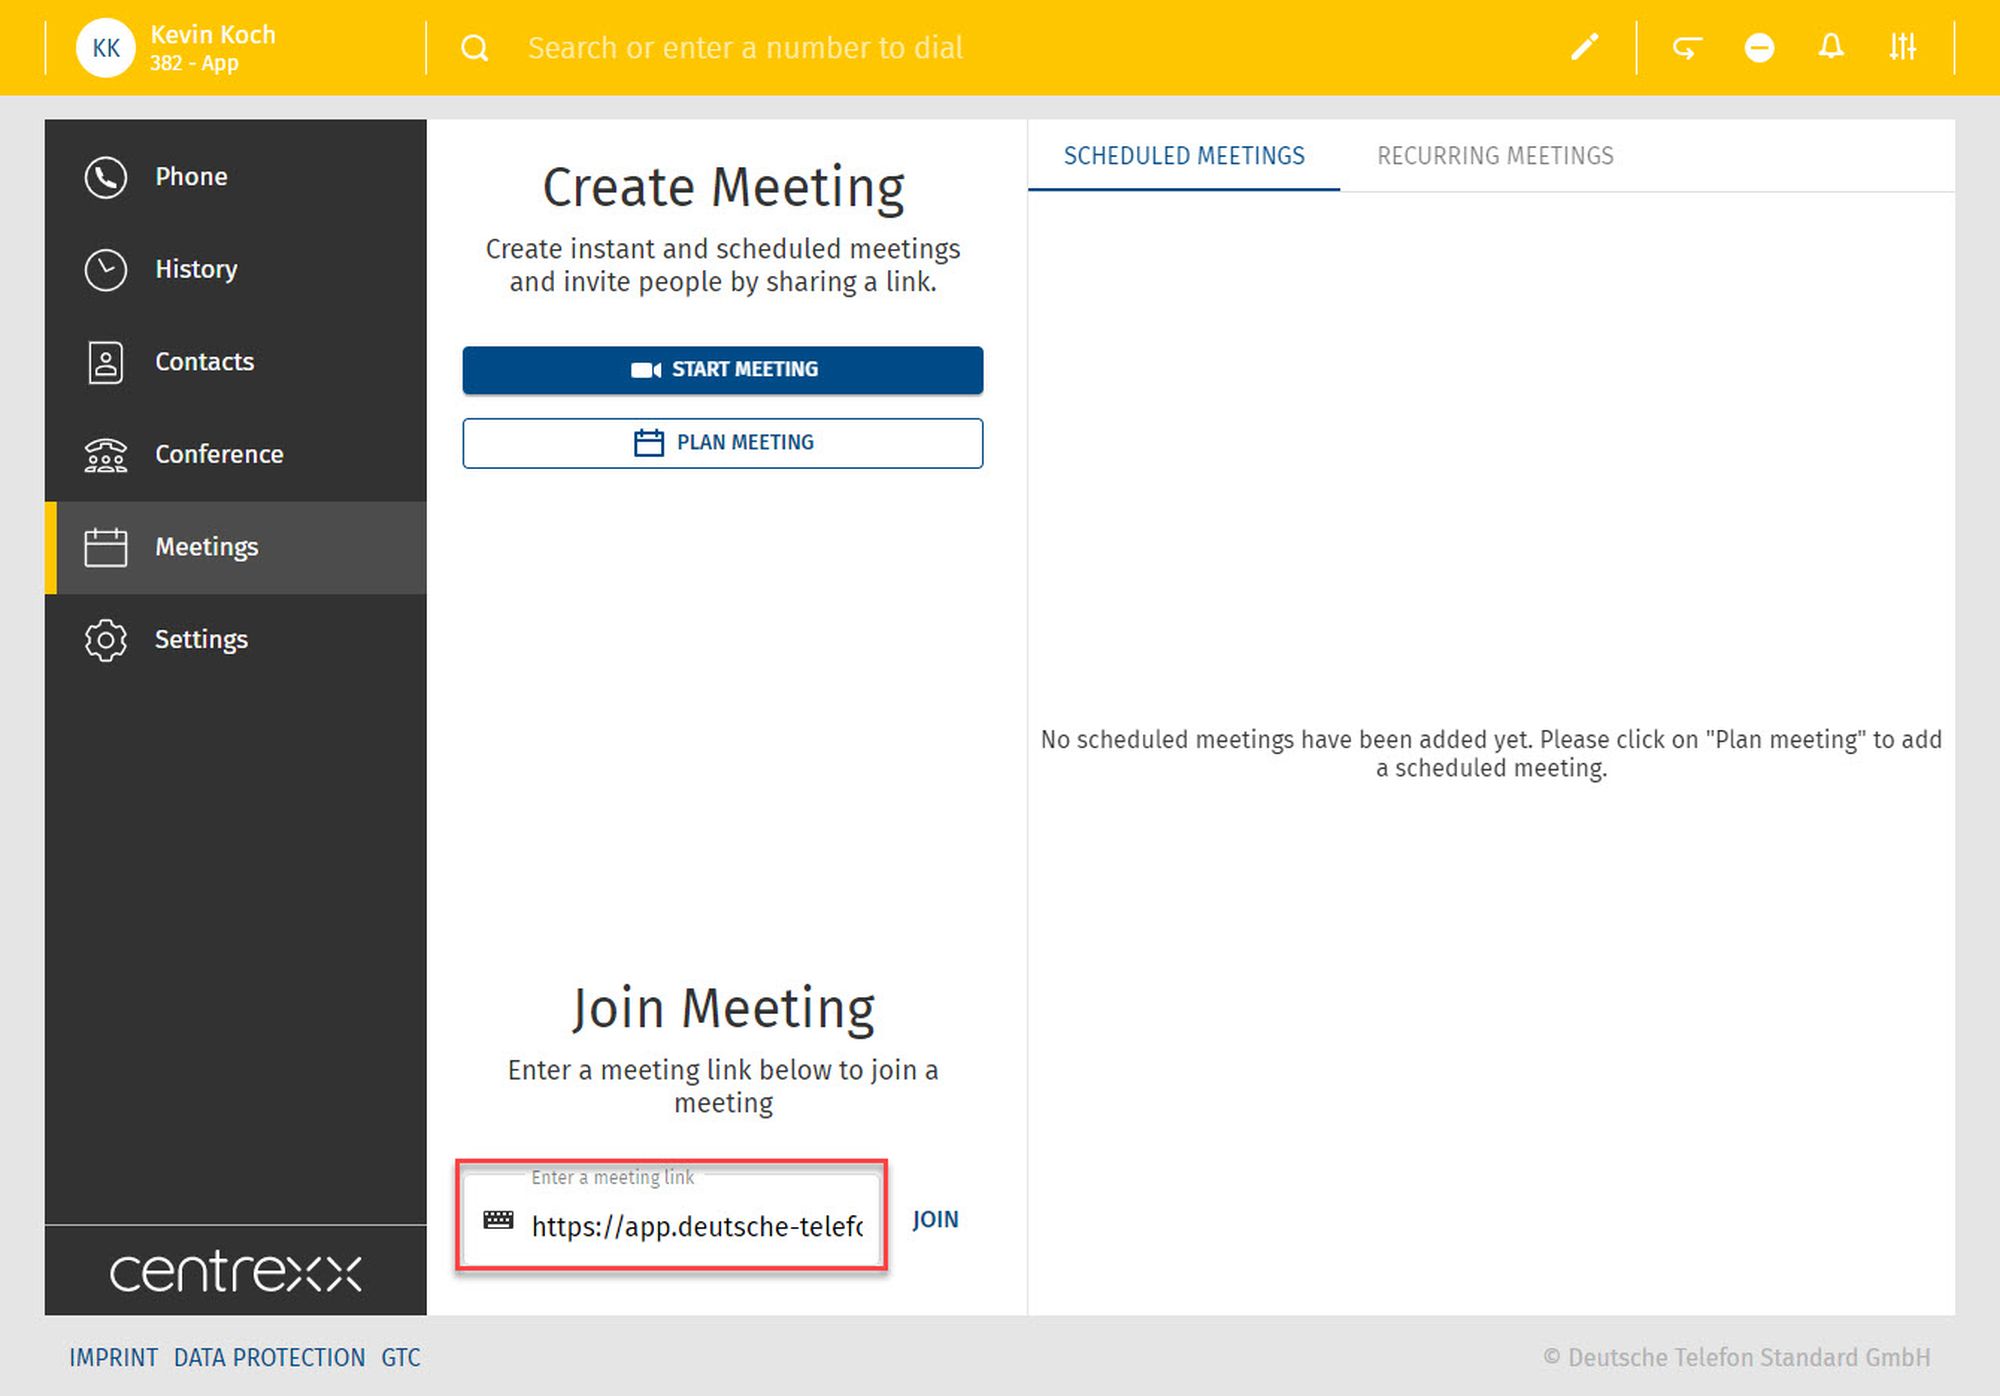
Task: Click the meeting link input field
Action: (x=695, y=1226)
